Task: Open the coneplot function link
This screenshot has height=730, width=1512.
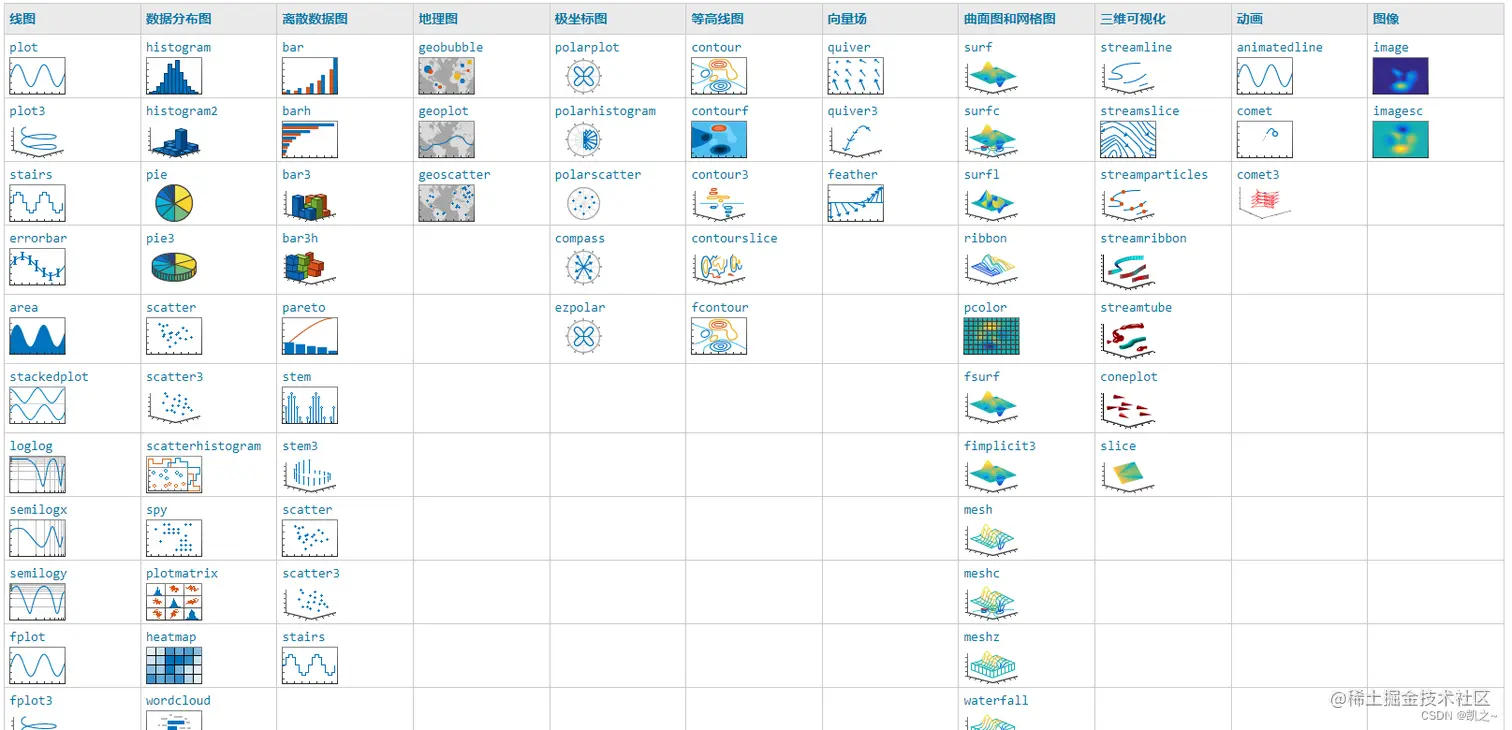Action: [1129, 377]
